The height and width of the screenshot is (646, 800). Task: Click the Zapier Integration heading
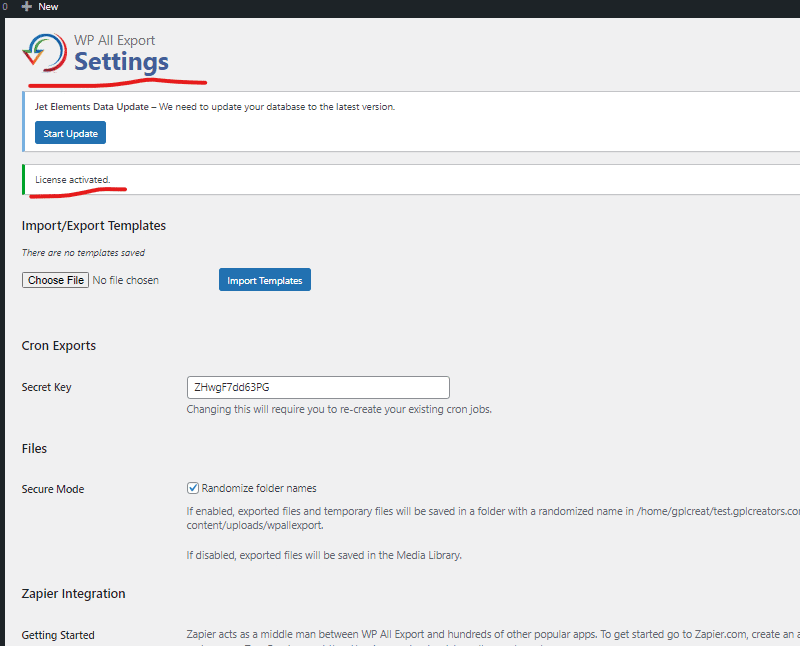coord(73,593)
